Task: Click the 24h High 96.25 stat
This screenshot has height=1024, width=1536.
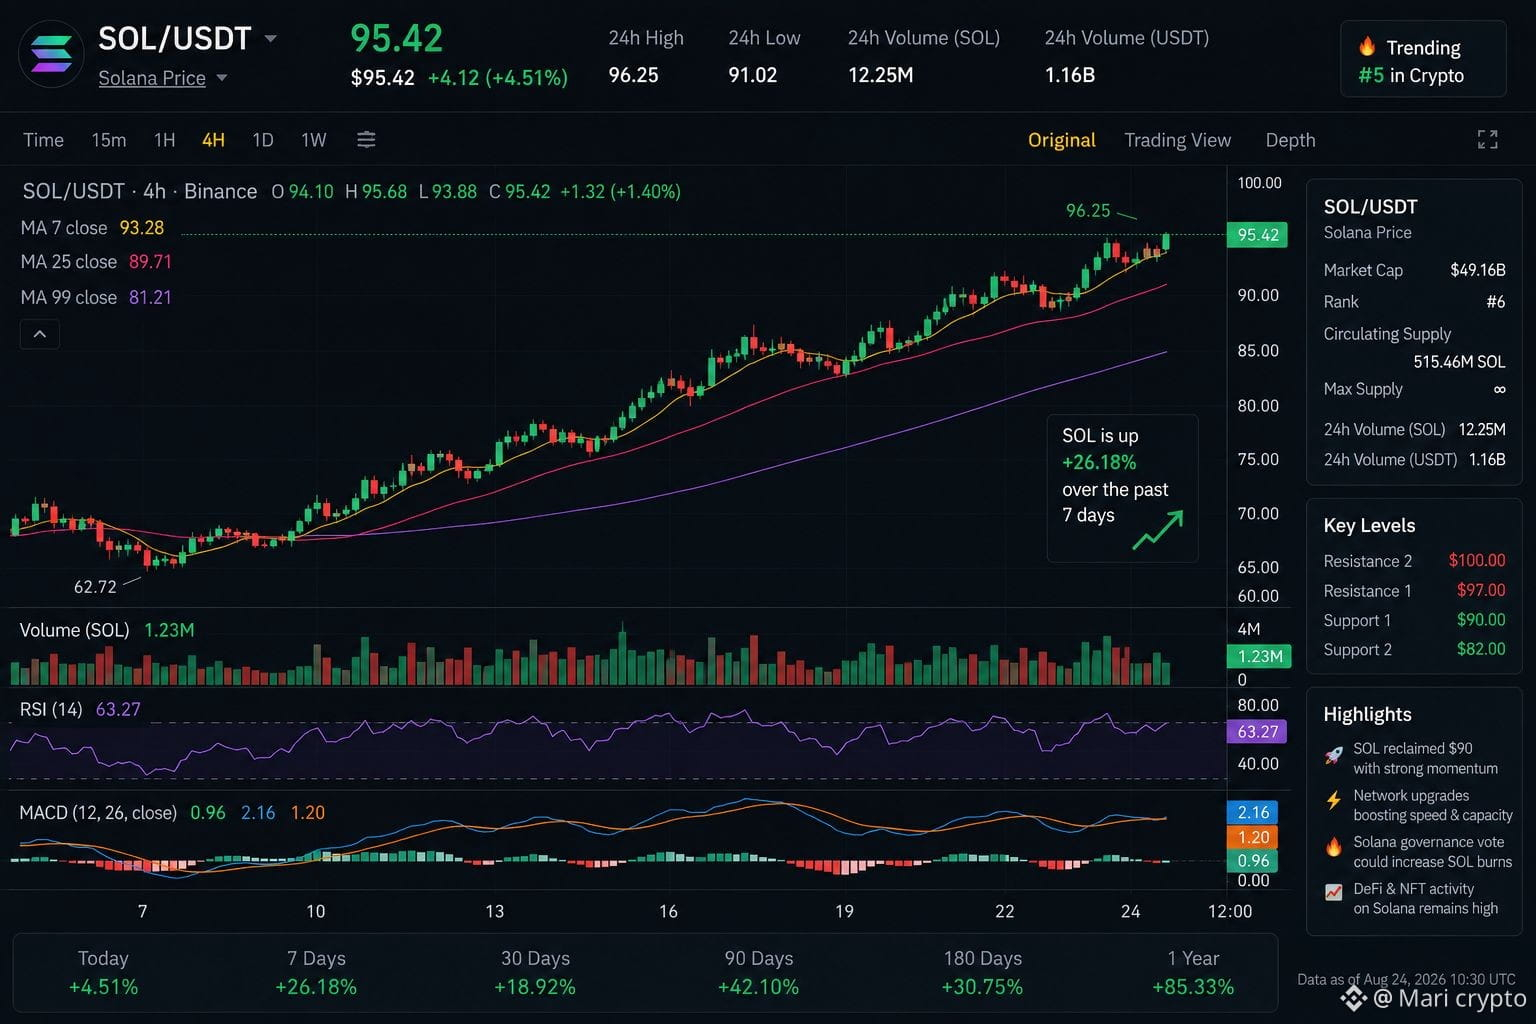Action: (x=646, y=56)
